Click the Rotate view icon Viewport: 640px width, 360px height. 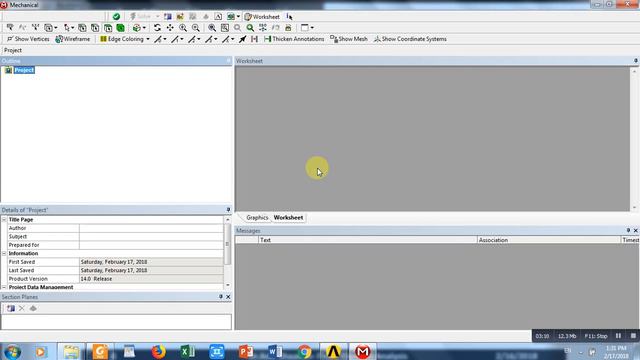[x=157, y=28]
